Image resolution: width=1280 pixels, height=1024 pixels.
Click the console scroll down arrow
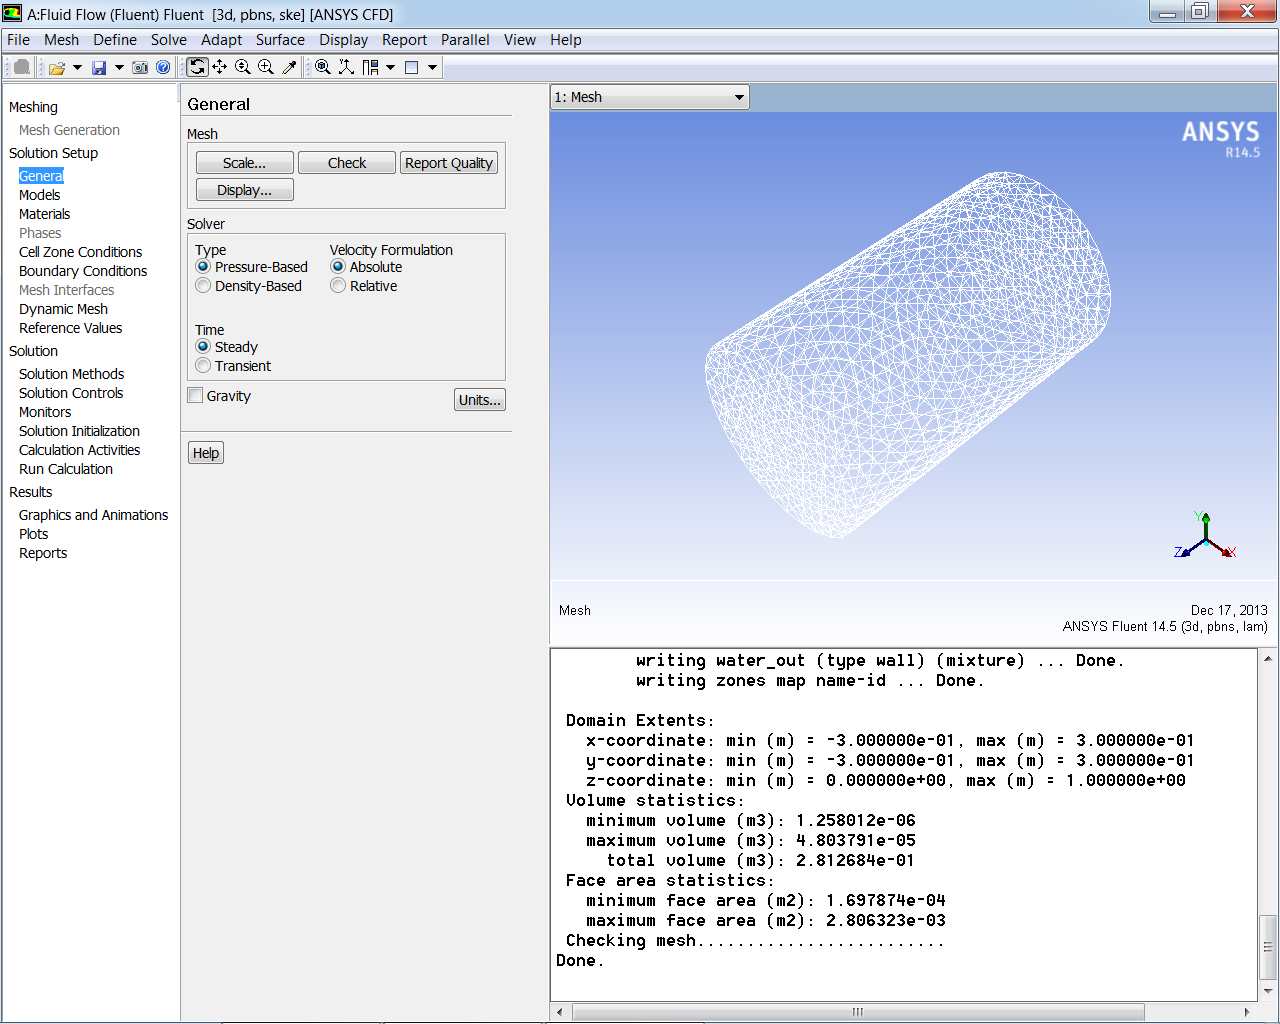click(1268, 991)
